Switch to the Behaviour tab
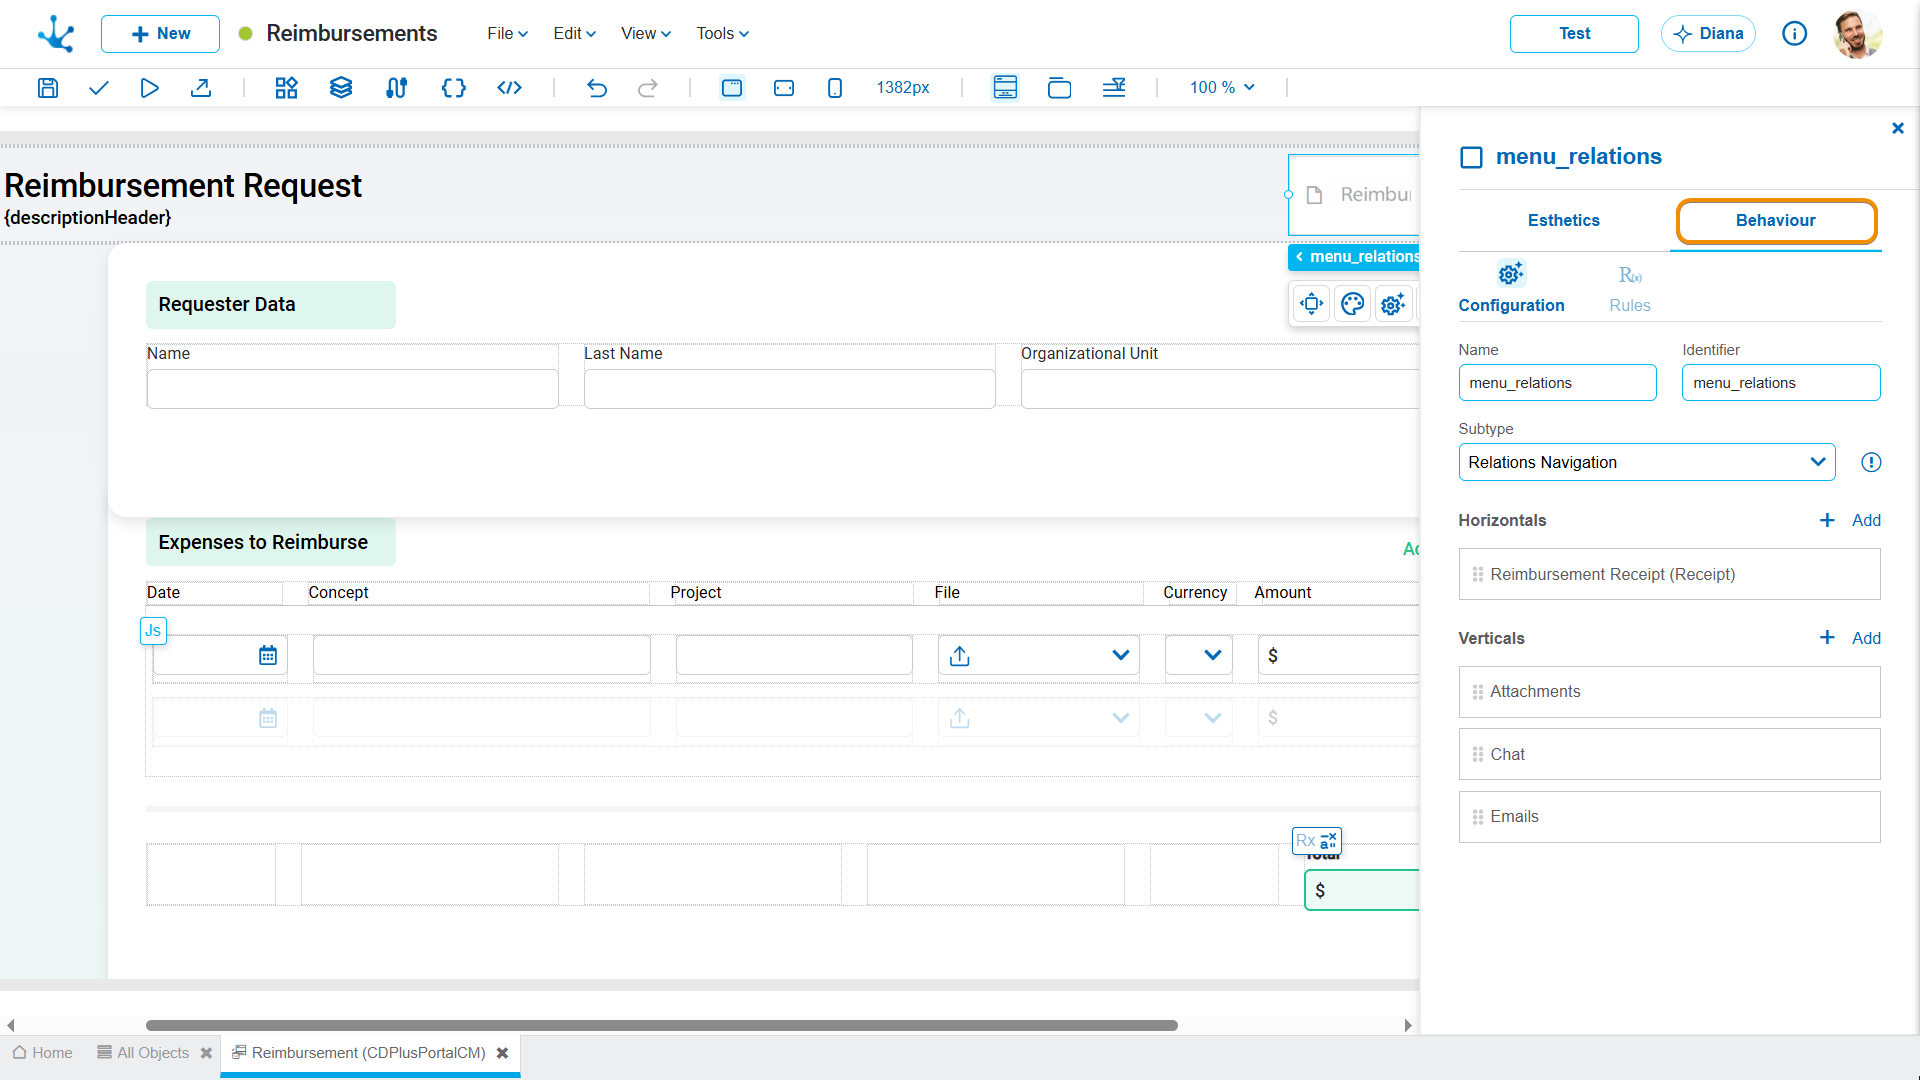 (x=1775, y=221)
